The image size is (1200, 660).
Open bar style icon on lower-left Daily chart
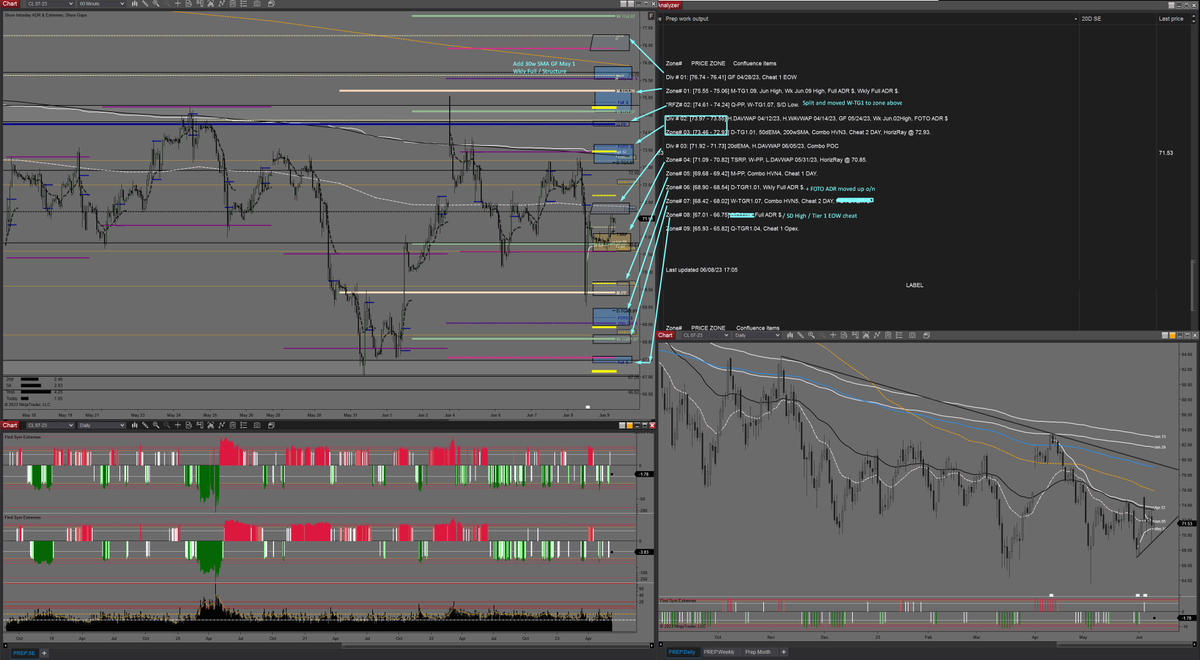[x=135, y=425]
